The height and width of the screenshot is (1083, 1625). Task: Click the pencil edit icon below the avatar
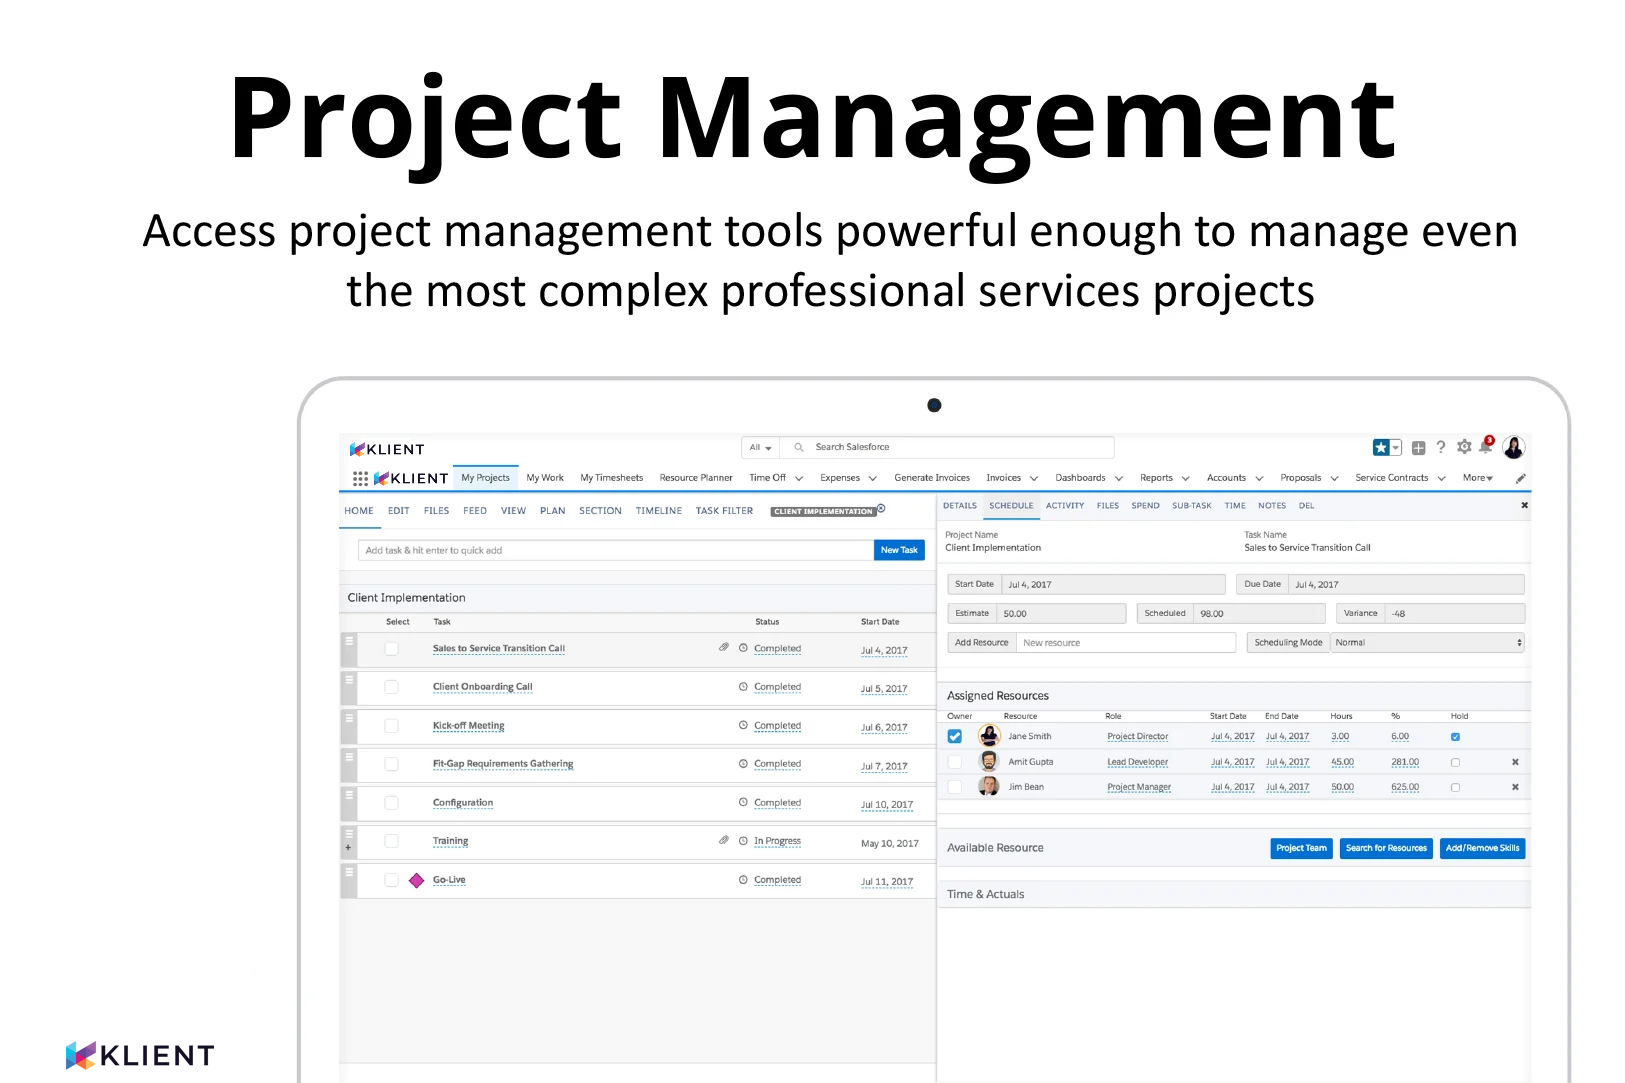coord(1521,478)
